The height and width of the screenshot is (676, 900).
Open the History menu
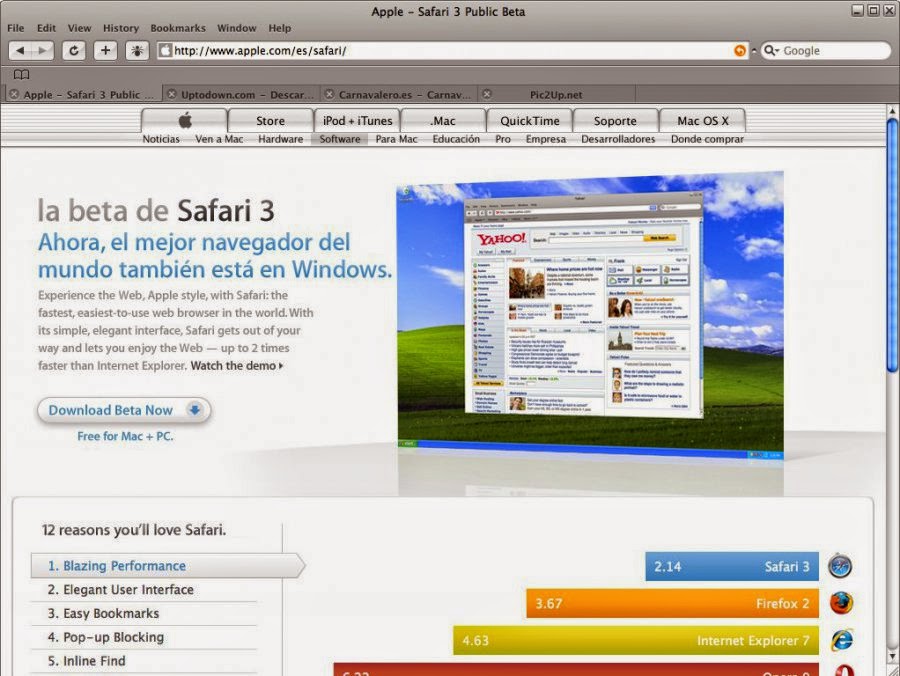click(x=121, y=28)
